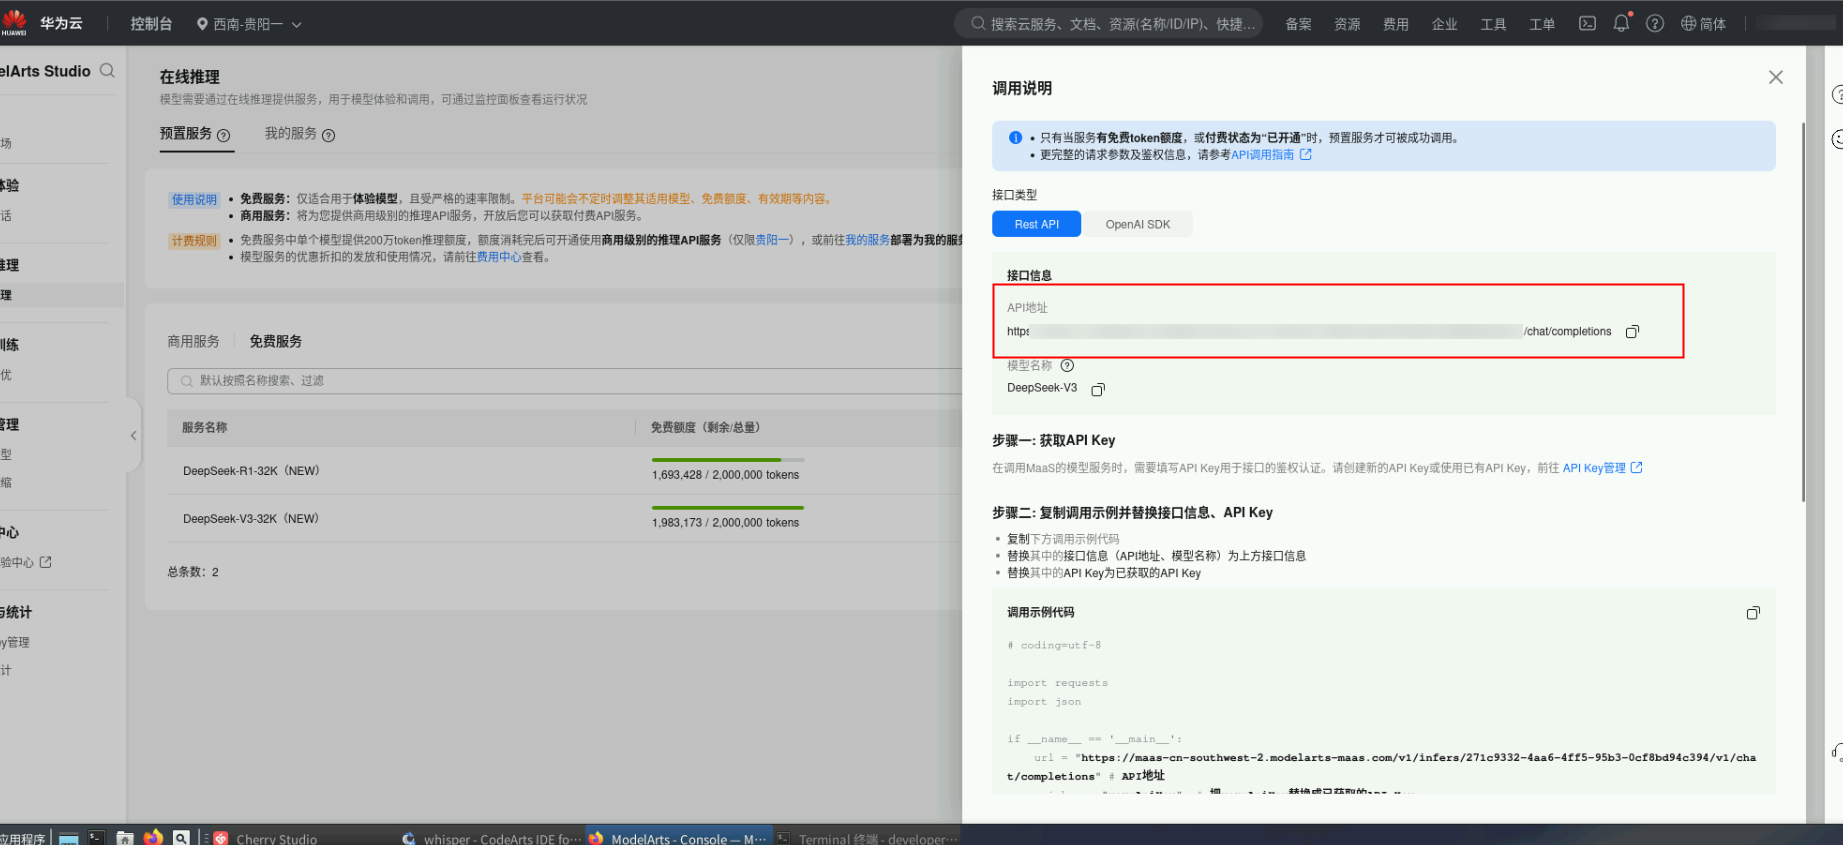Viewport: 1843px width, 845px height.
Task: Click the 计费规则 tag
Action: click(193, 241)
